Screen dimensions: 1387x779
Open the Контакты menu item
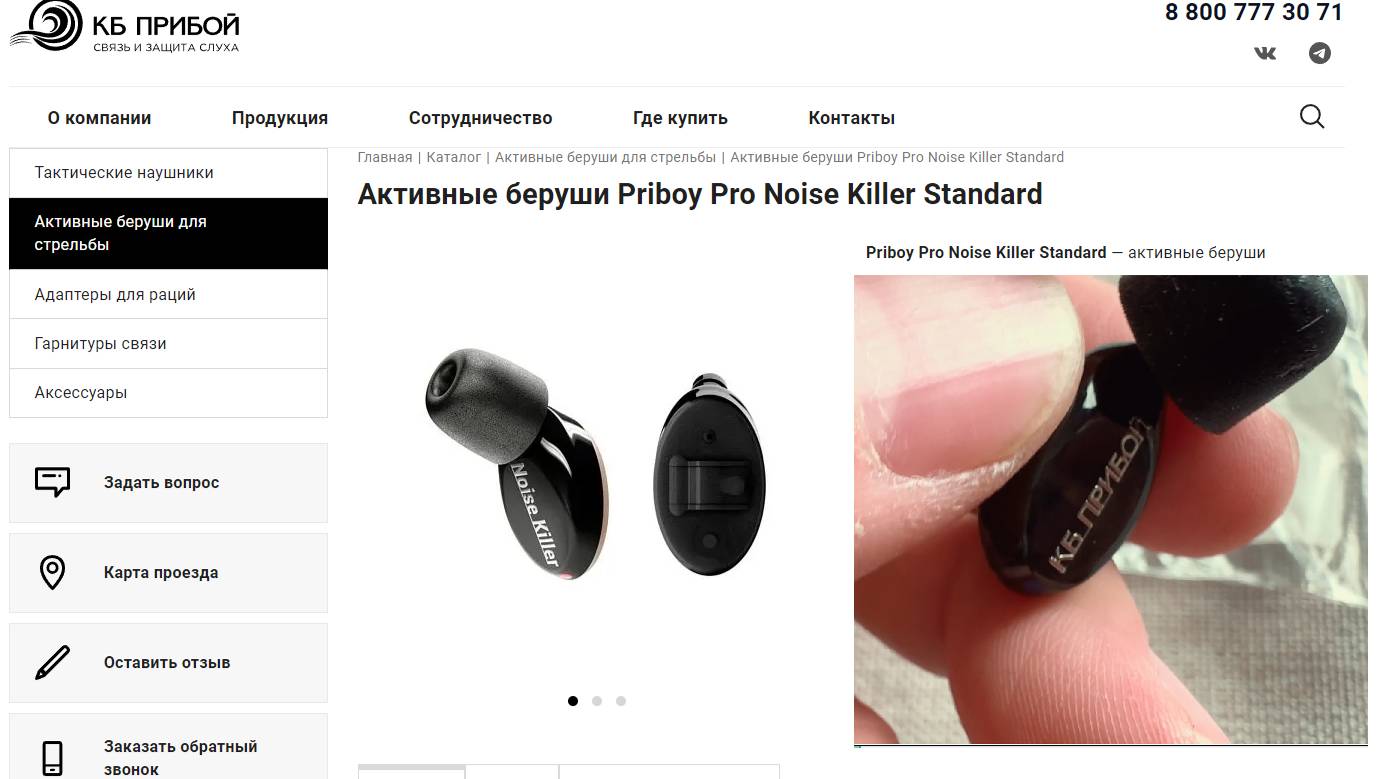[x=852, y=118]
